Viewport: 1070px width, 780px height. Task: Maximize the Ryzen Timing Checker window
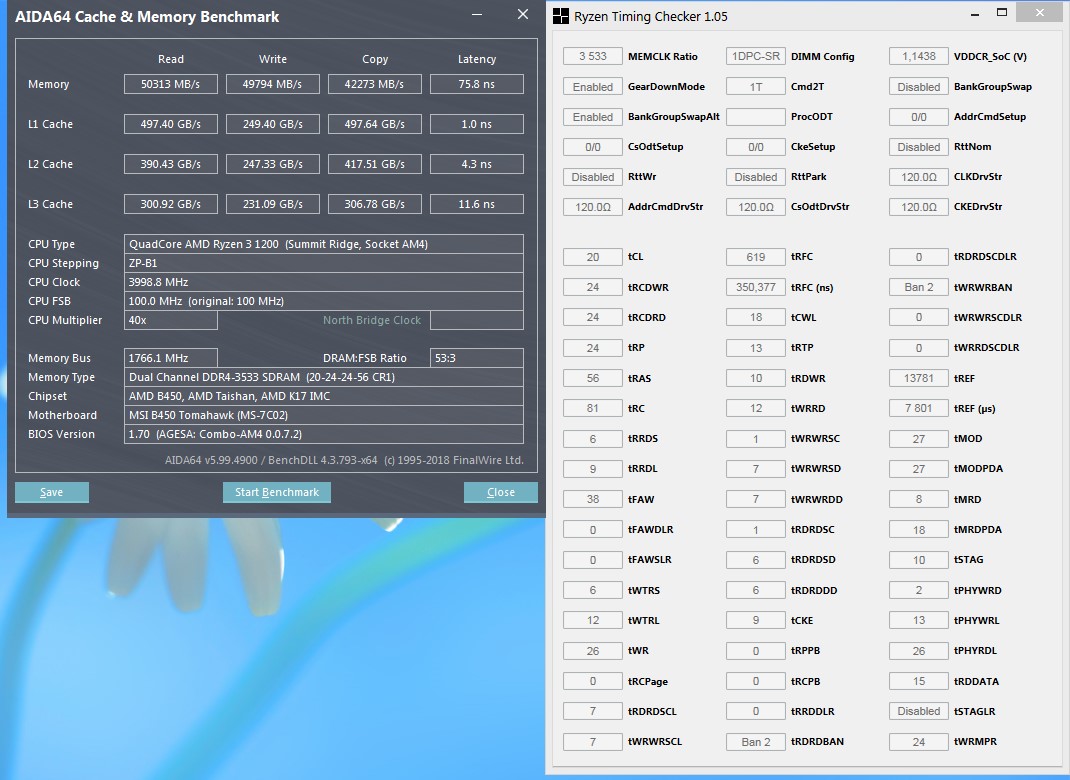[1002, 12]
